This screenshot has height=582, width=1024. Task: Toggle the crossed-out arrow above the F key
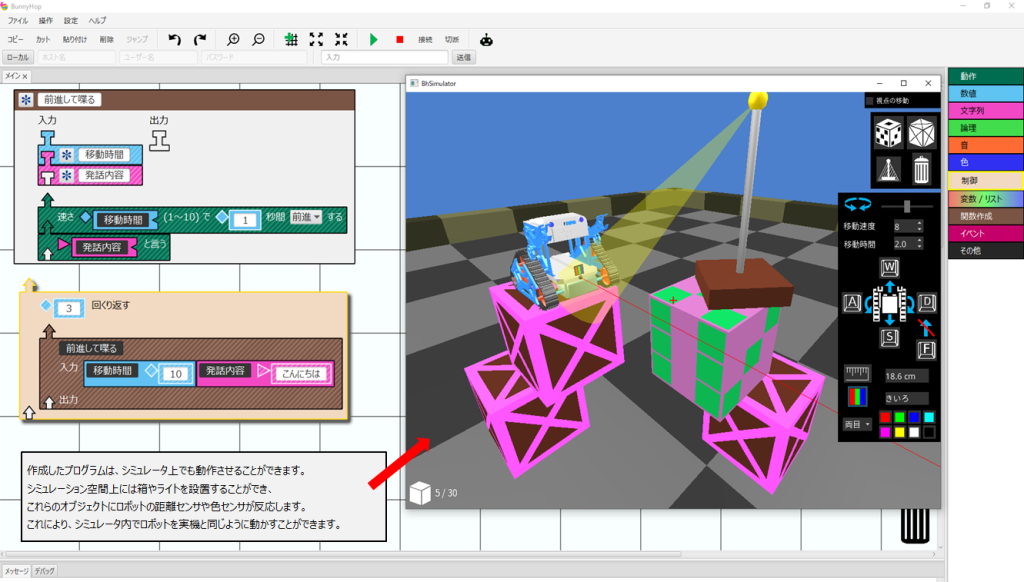[x=926, y=325]
